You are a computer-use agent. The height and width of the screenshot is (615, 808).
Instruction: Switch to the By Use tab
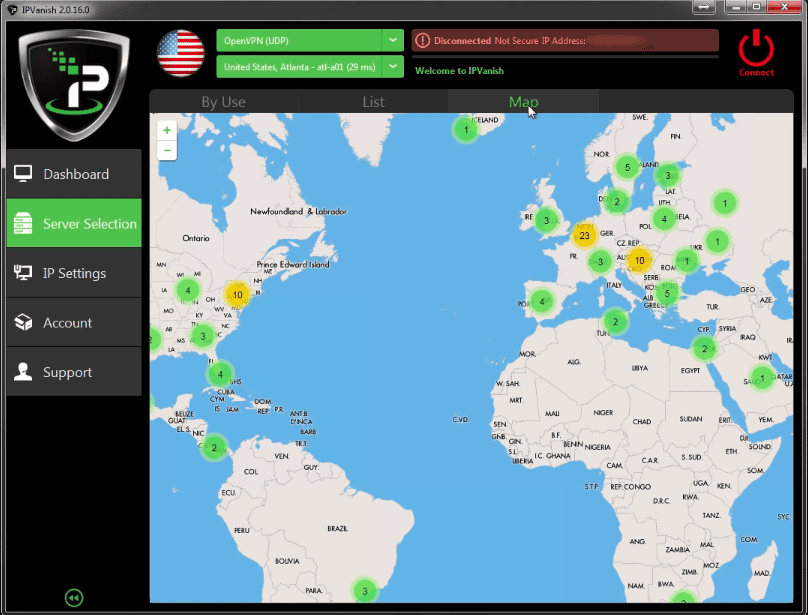(224, 102)
